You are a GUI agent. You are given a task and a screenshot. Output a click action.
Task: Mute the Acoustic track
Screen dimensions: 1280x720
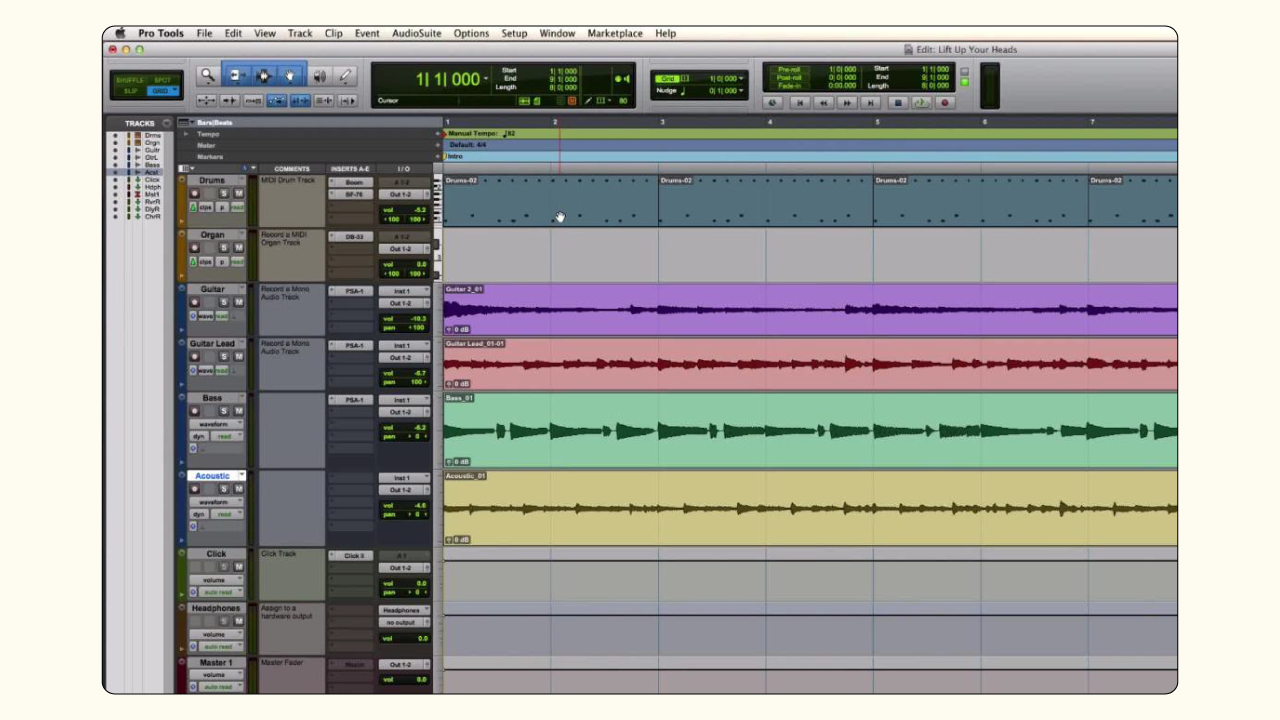(239, 489)
